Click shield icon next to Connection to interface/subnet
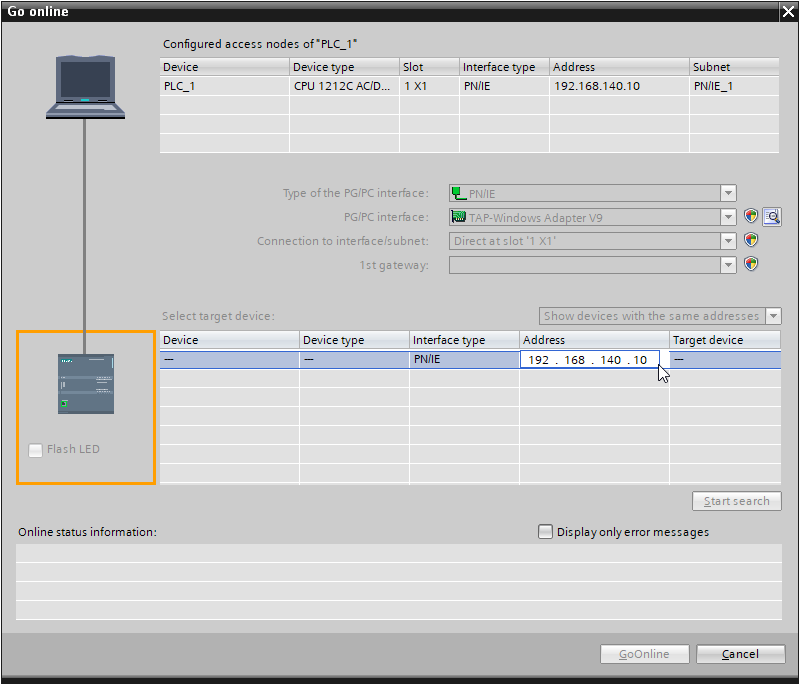Viewport: 800px width, 685px height. (x=751, y=240)
